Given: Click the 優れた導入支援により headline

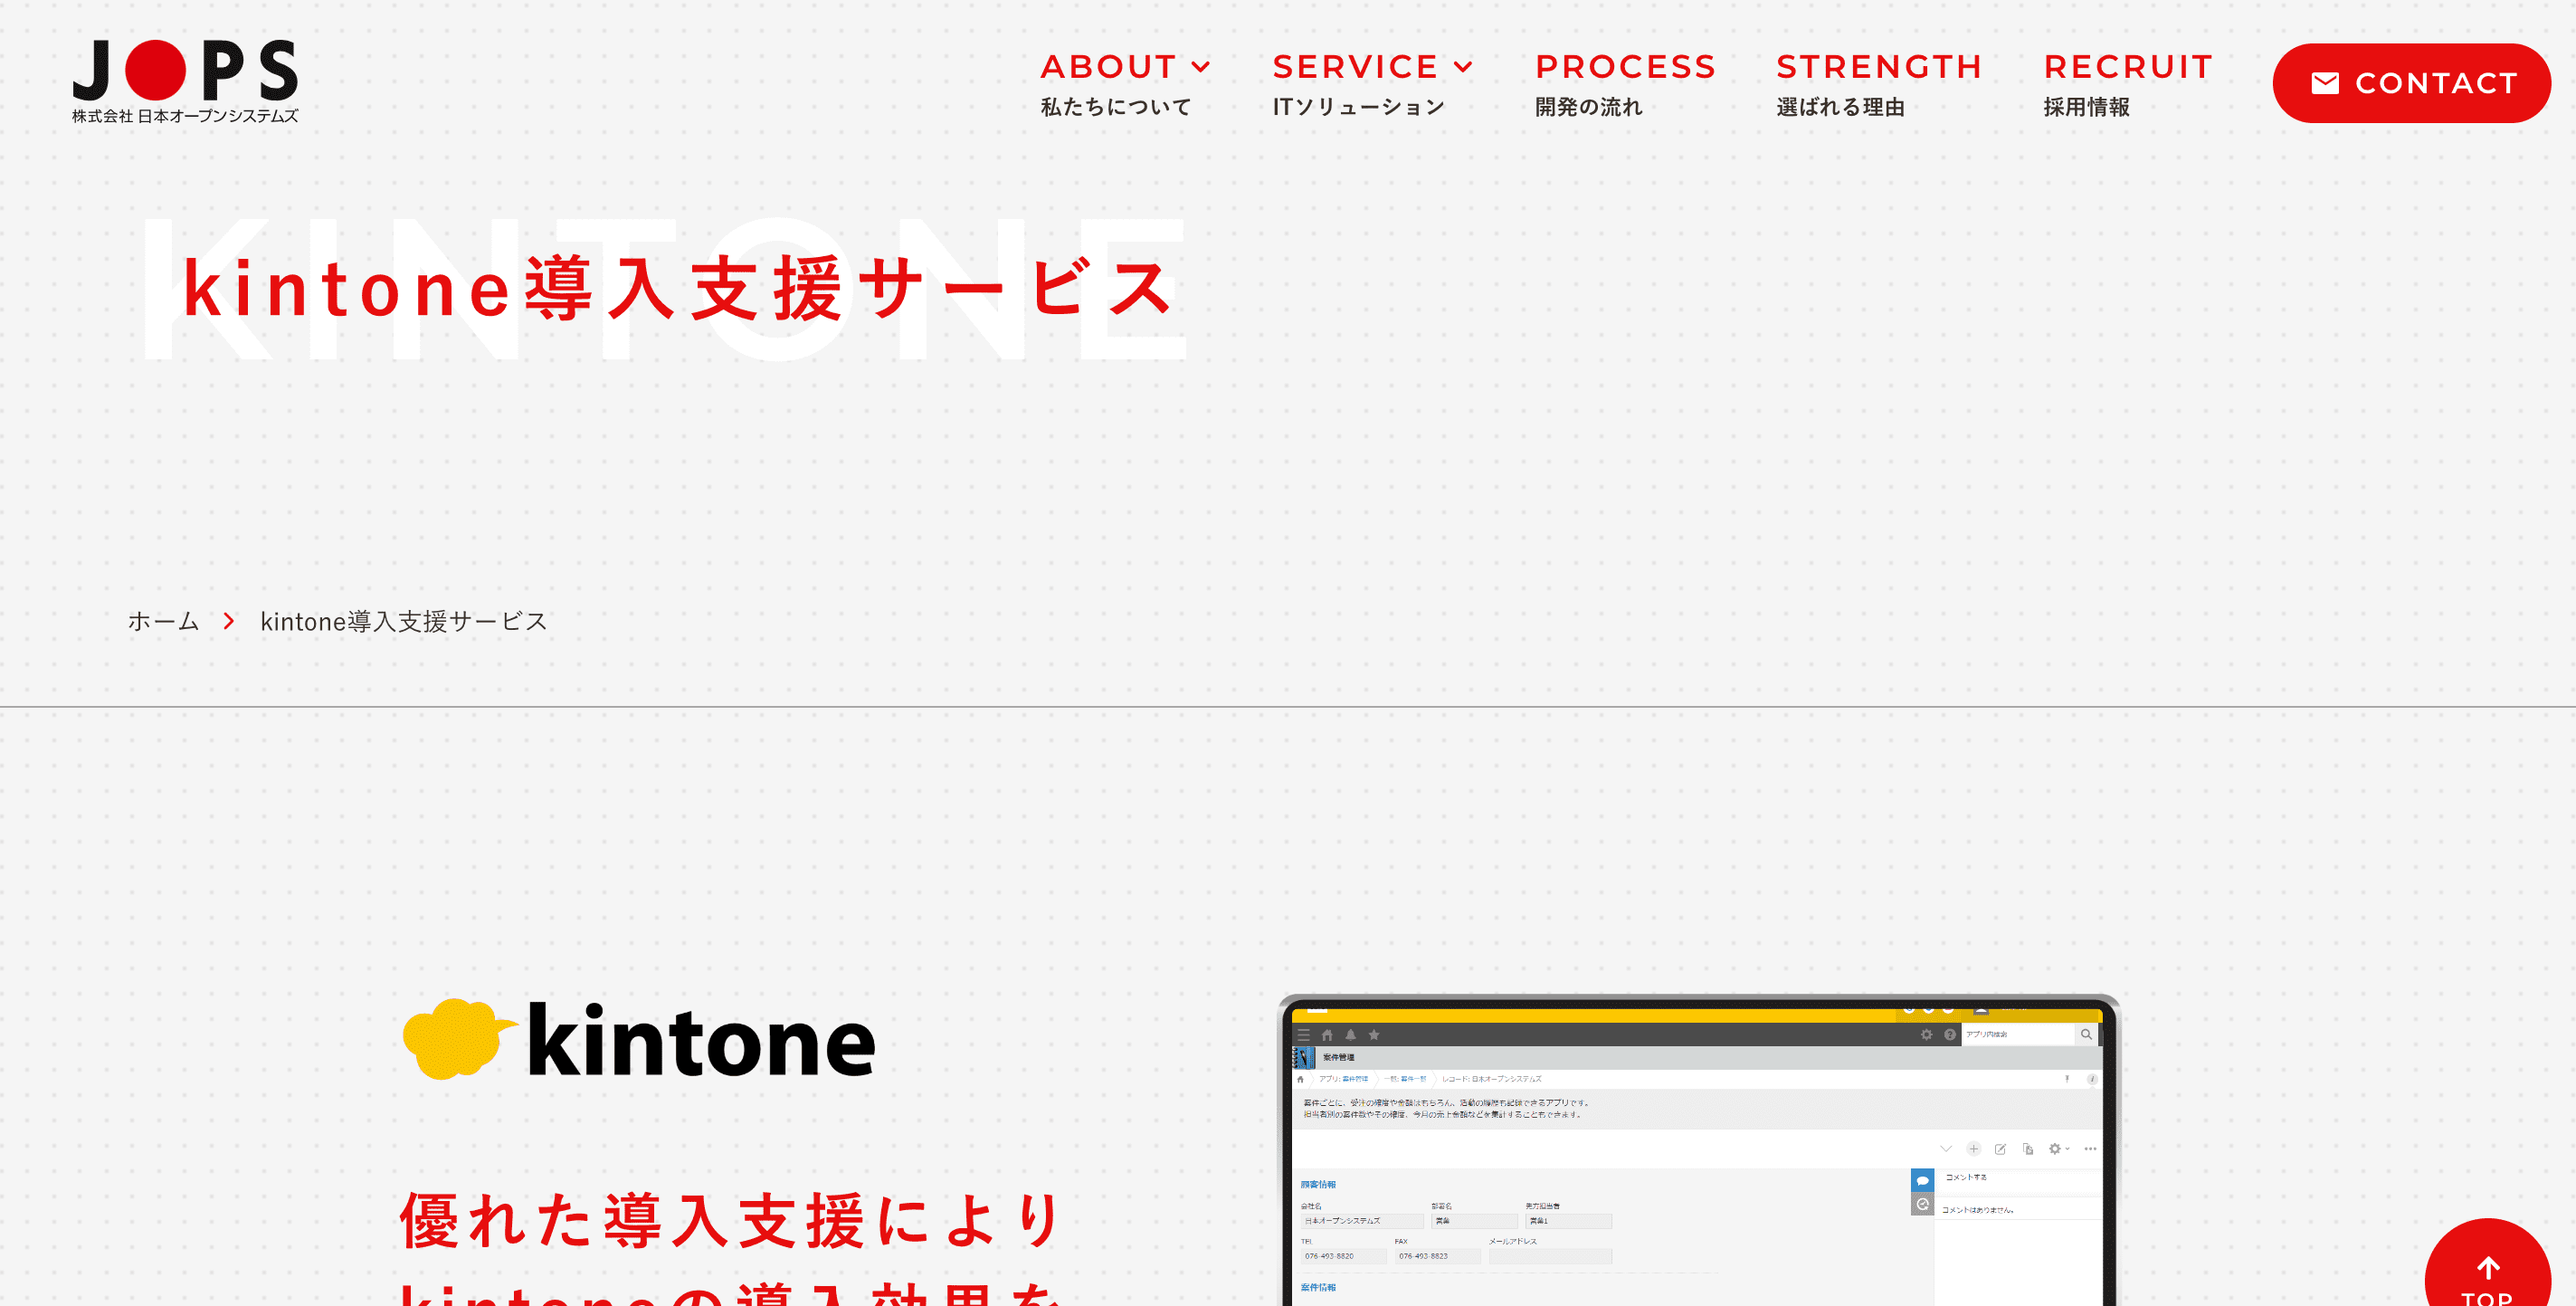Looking at the screenshot, I should tap(731, 1220).
